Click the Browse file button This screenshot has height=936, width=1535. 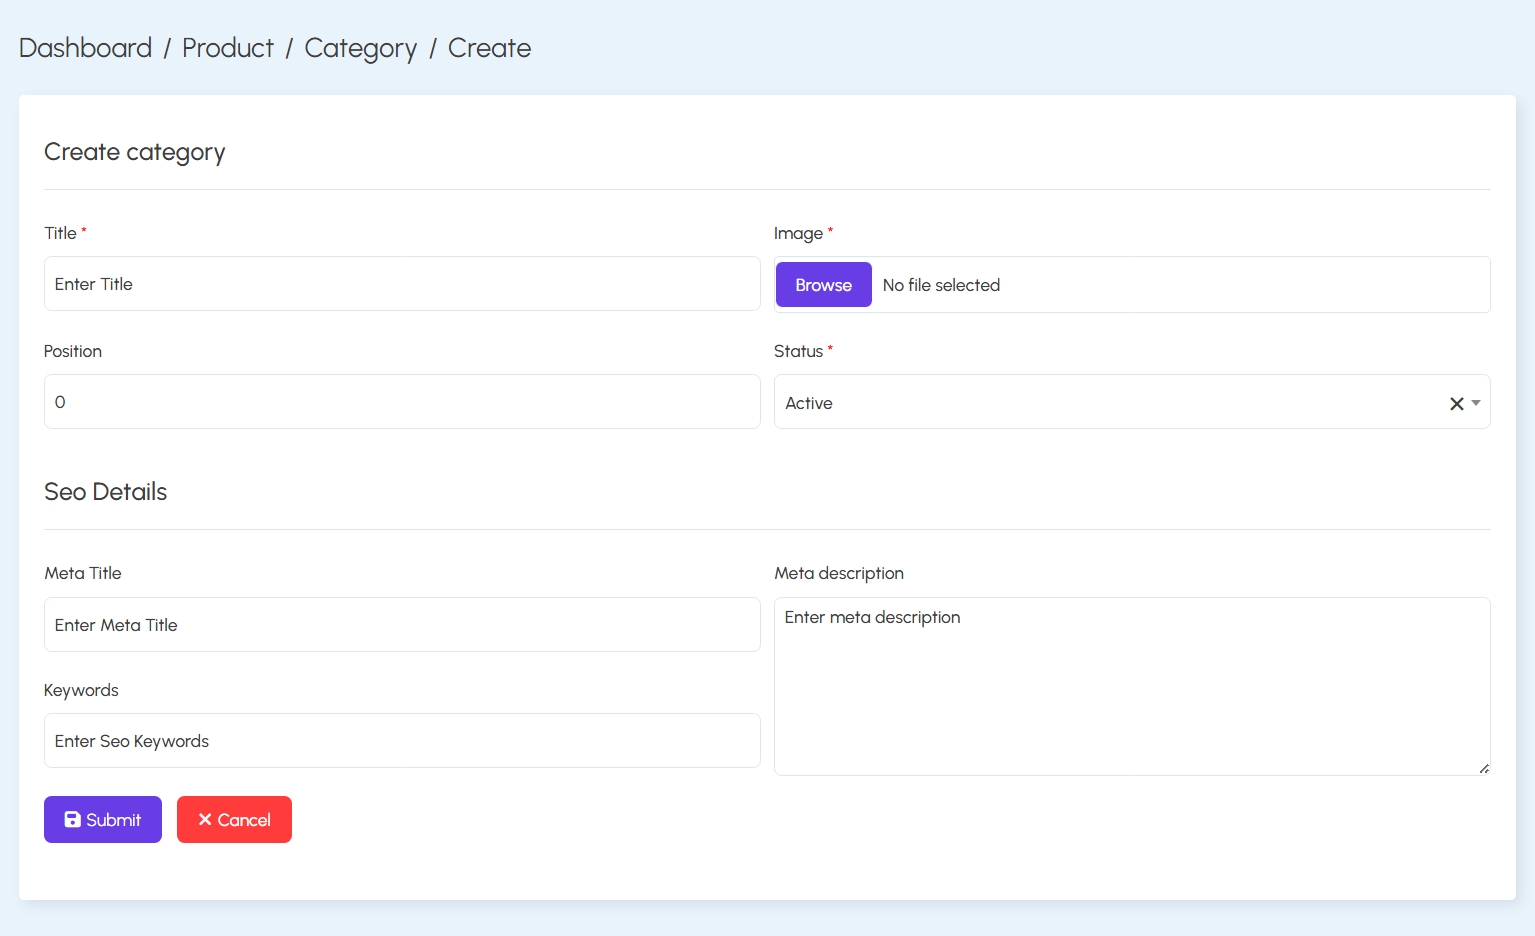tap(823, 285)
